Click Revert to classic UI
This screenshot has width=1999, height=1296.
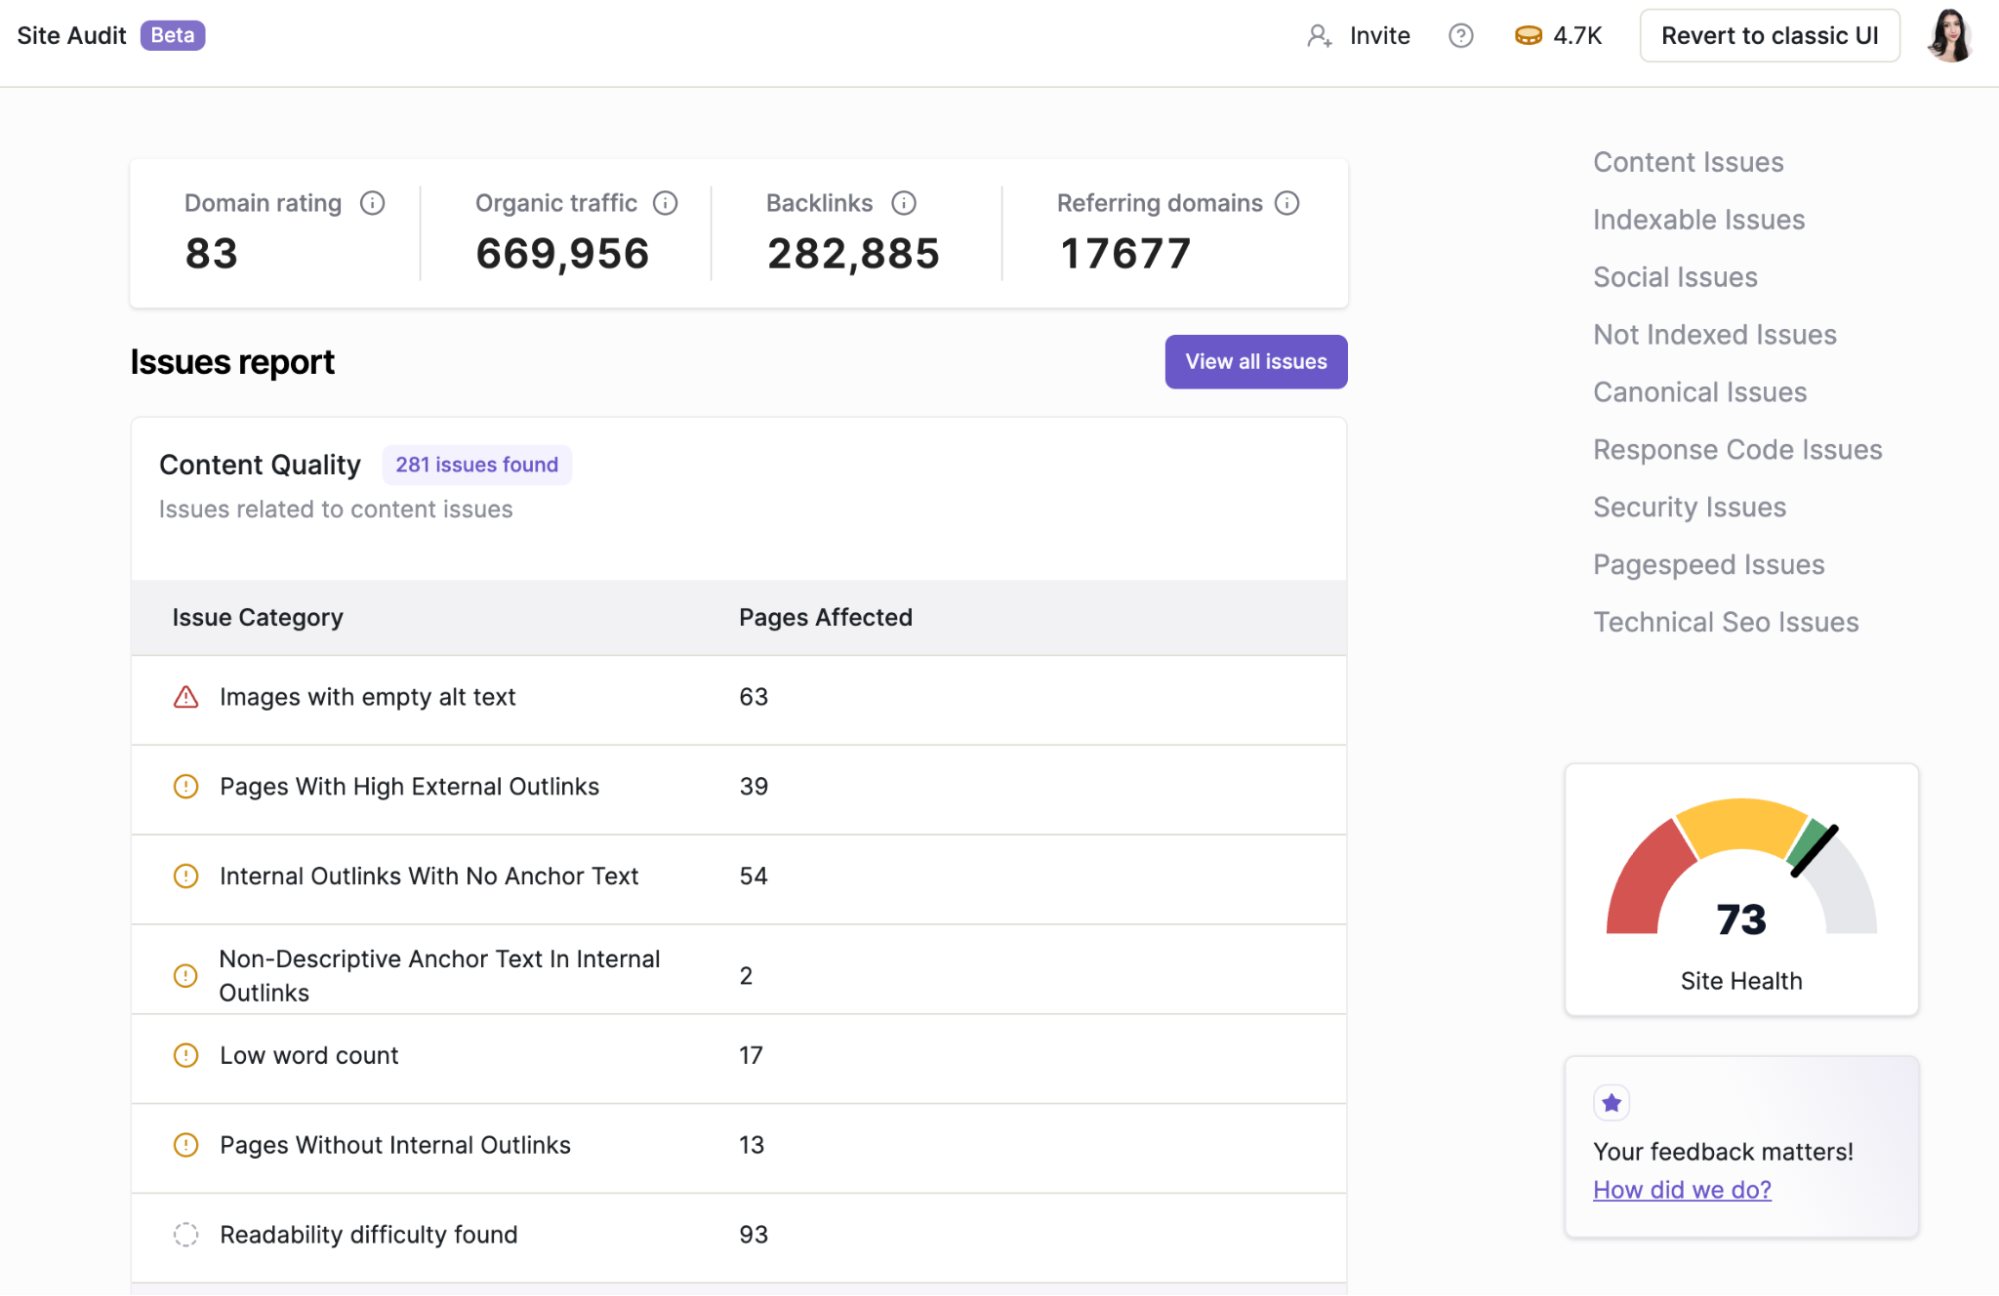(x=1769, y=35)
